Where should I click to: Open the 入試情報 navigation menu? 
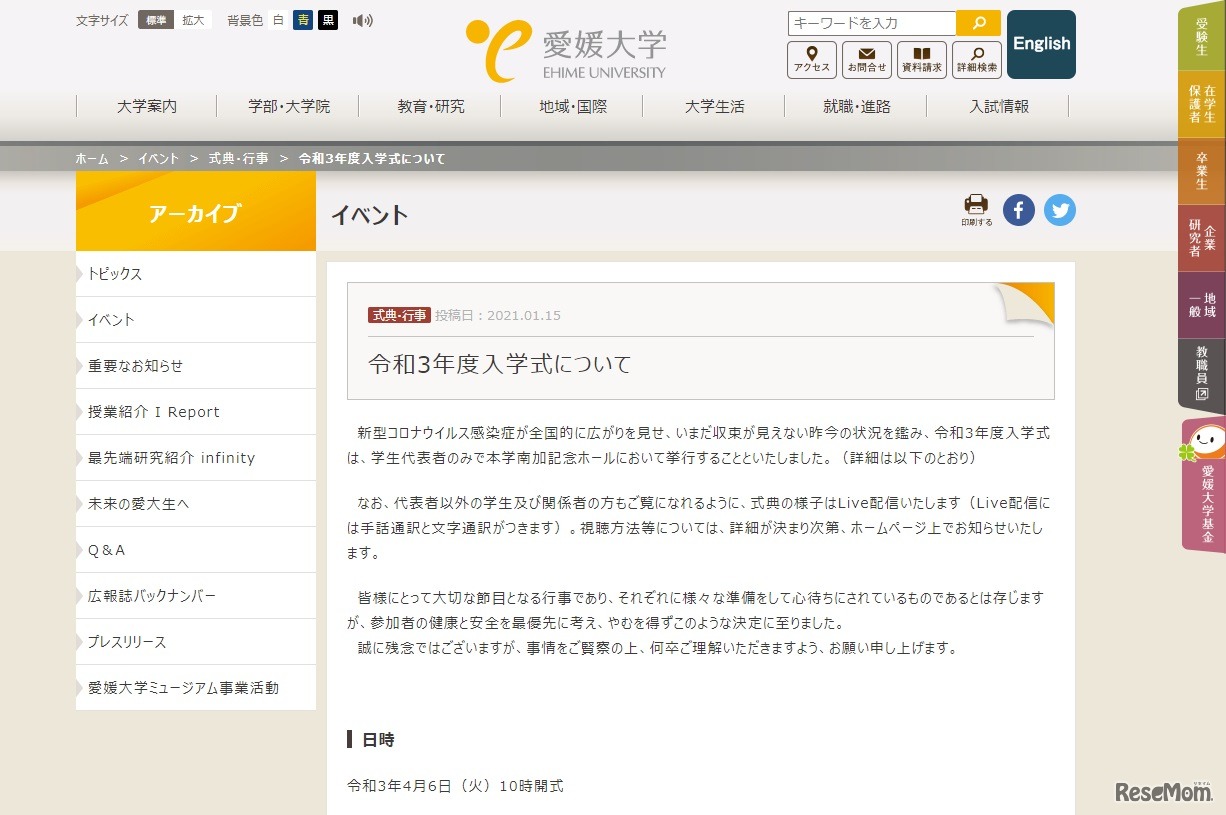pyautogui.click(x=999, y=106)
